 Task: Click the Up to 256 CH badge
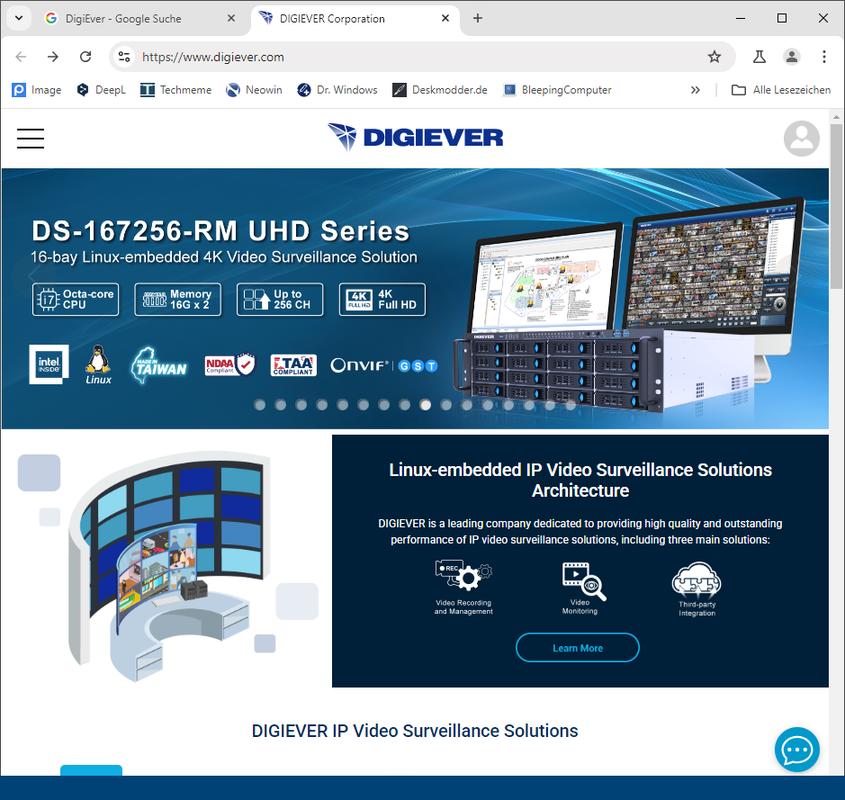280,299
